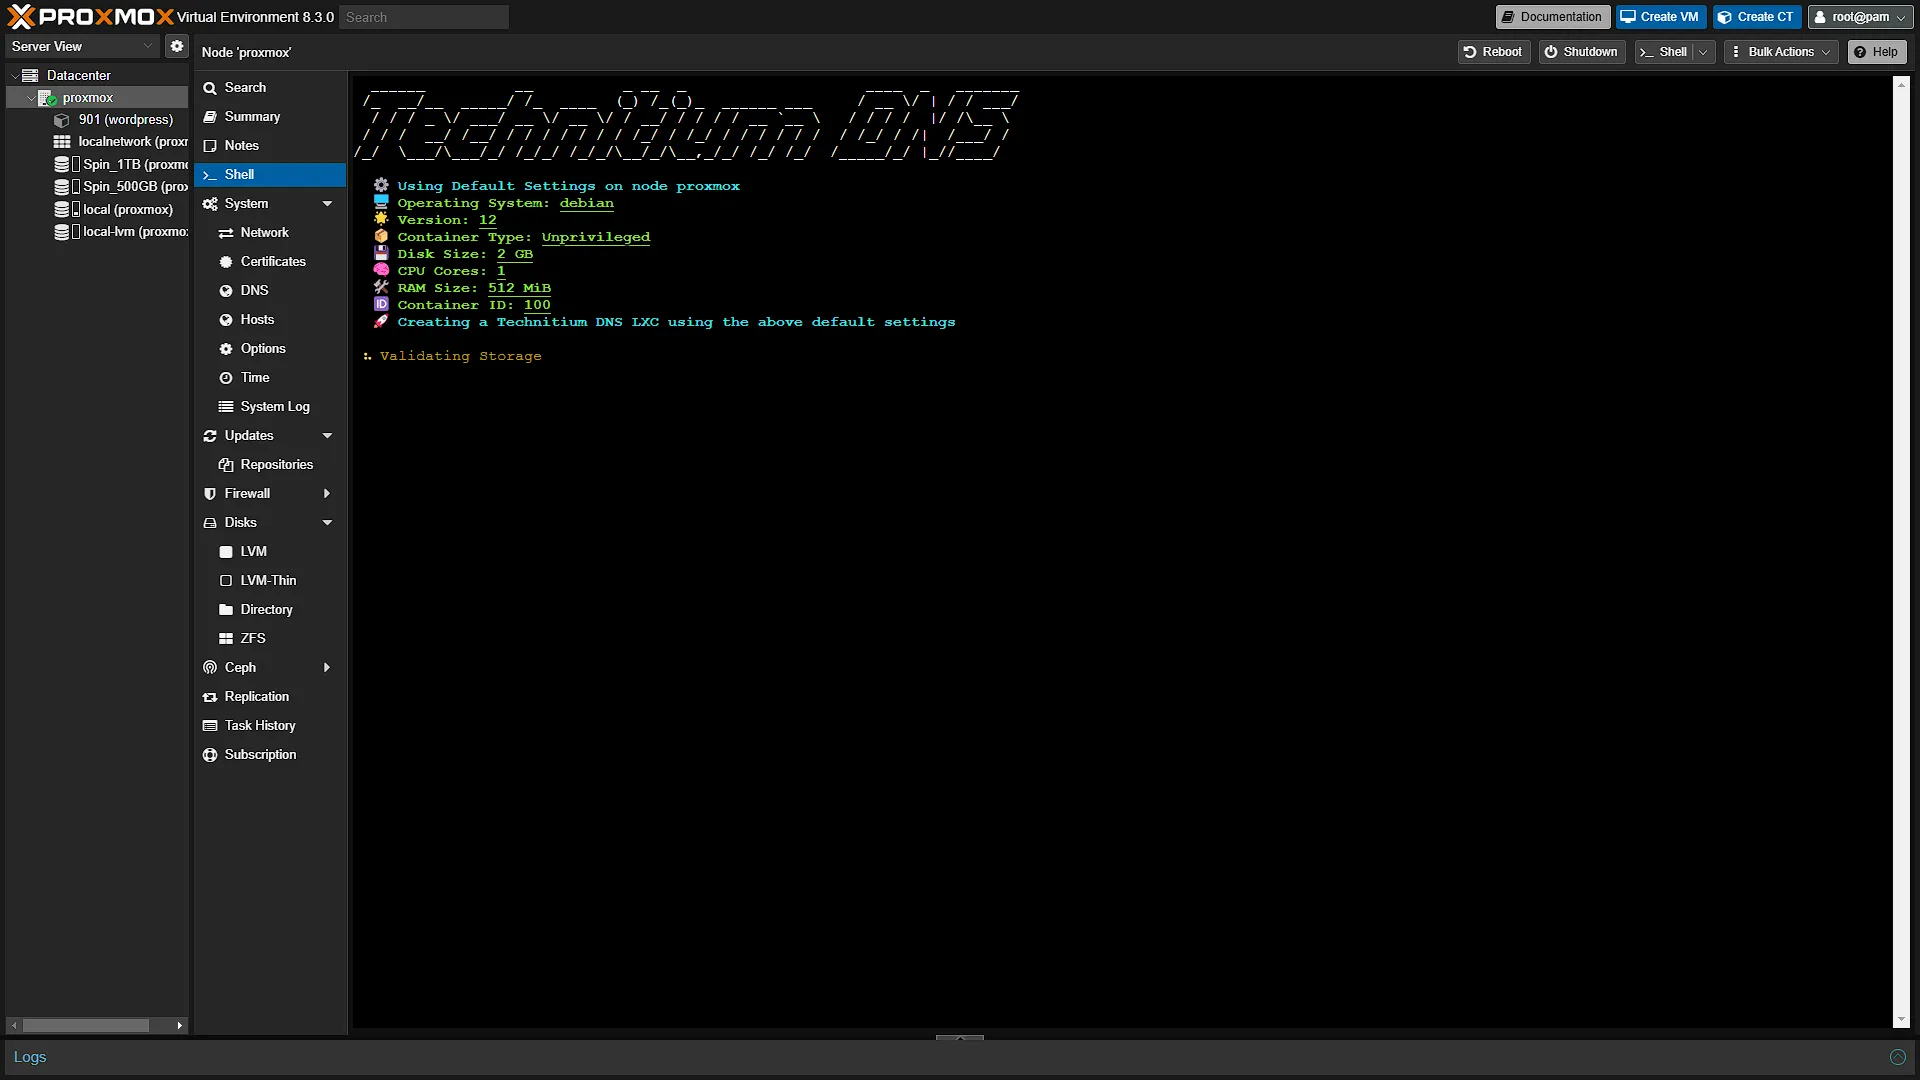Click the Summary book icon
Screen dimensions: 1920x1080
pos(210,117)
